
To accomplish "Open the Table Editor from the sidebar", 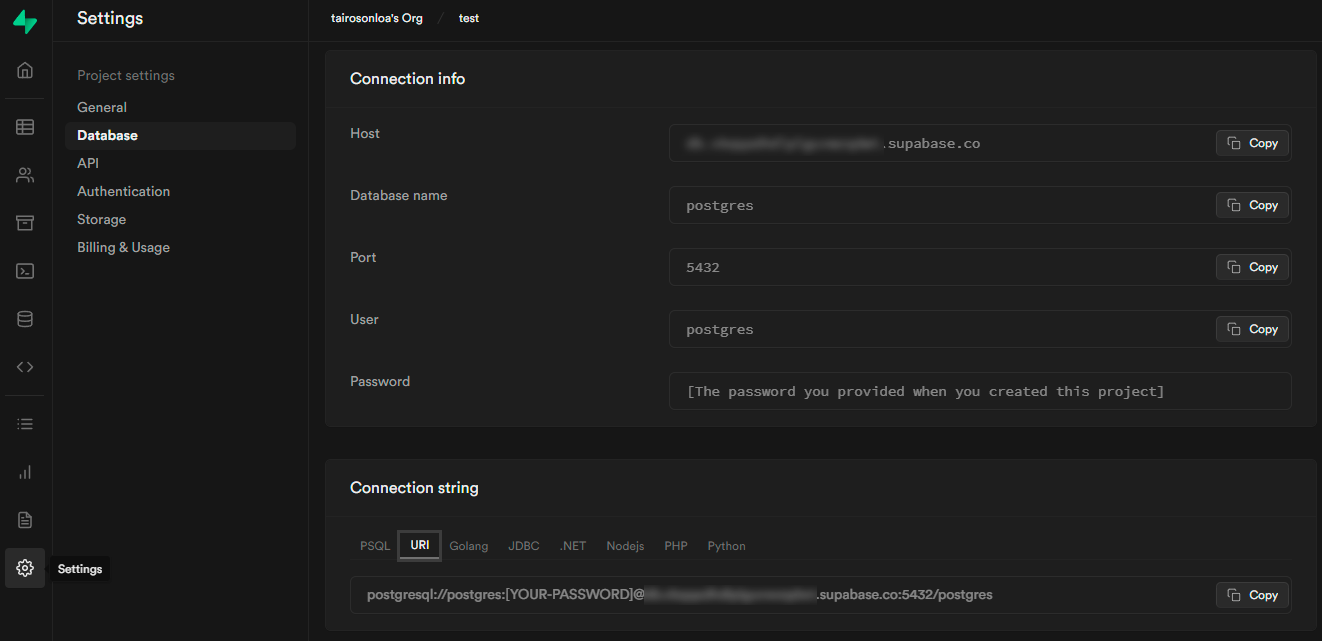I will click(24, 126).
